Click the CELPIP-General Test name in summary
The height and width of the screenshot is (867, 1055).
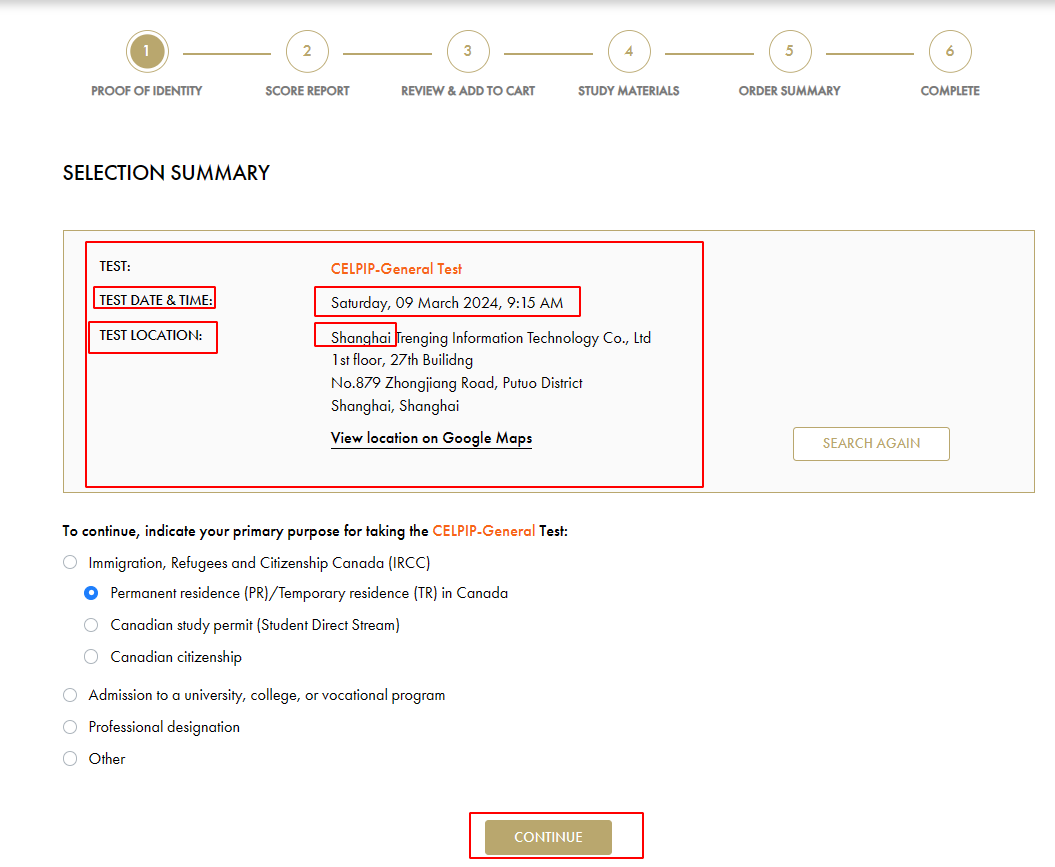coord(396,269)
